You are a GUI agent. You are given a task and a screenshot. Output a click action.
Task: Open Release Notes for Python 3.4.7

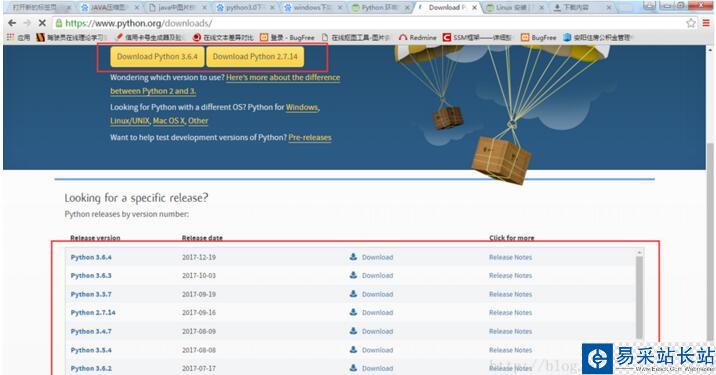510,331
